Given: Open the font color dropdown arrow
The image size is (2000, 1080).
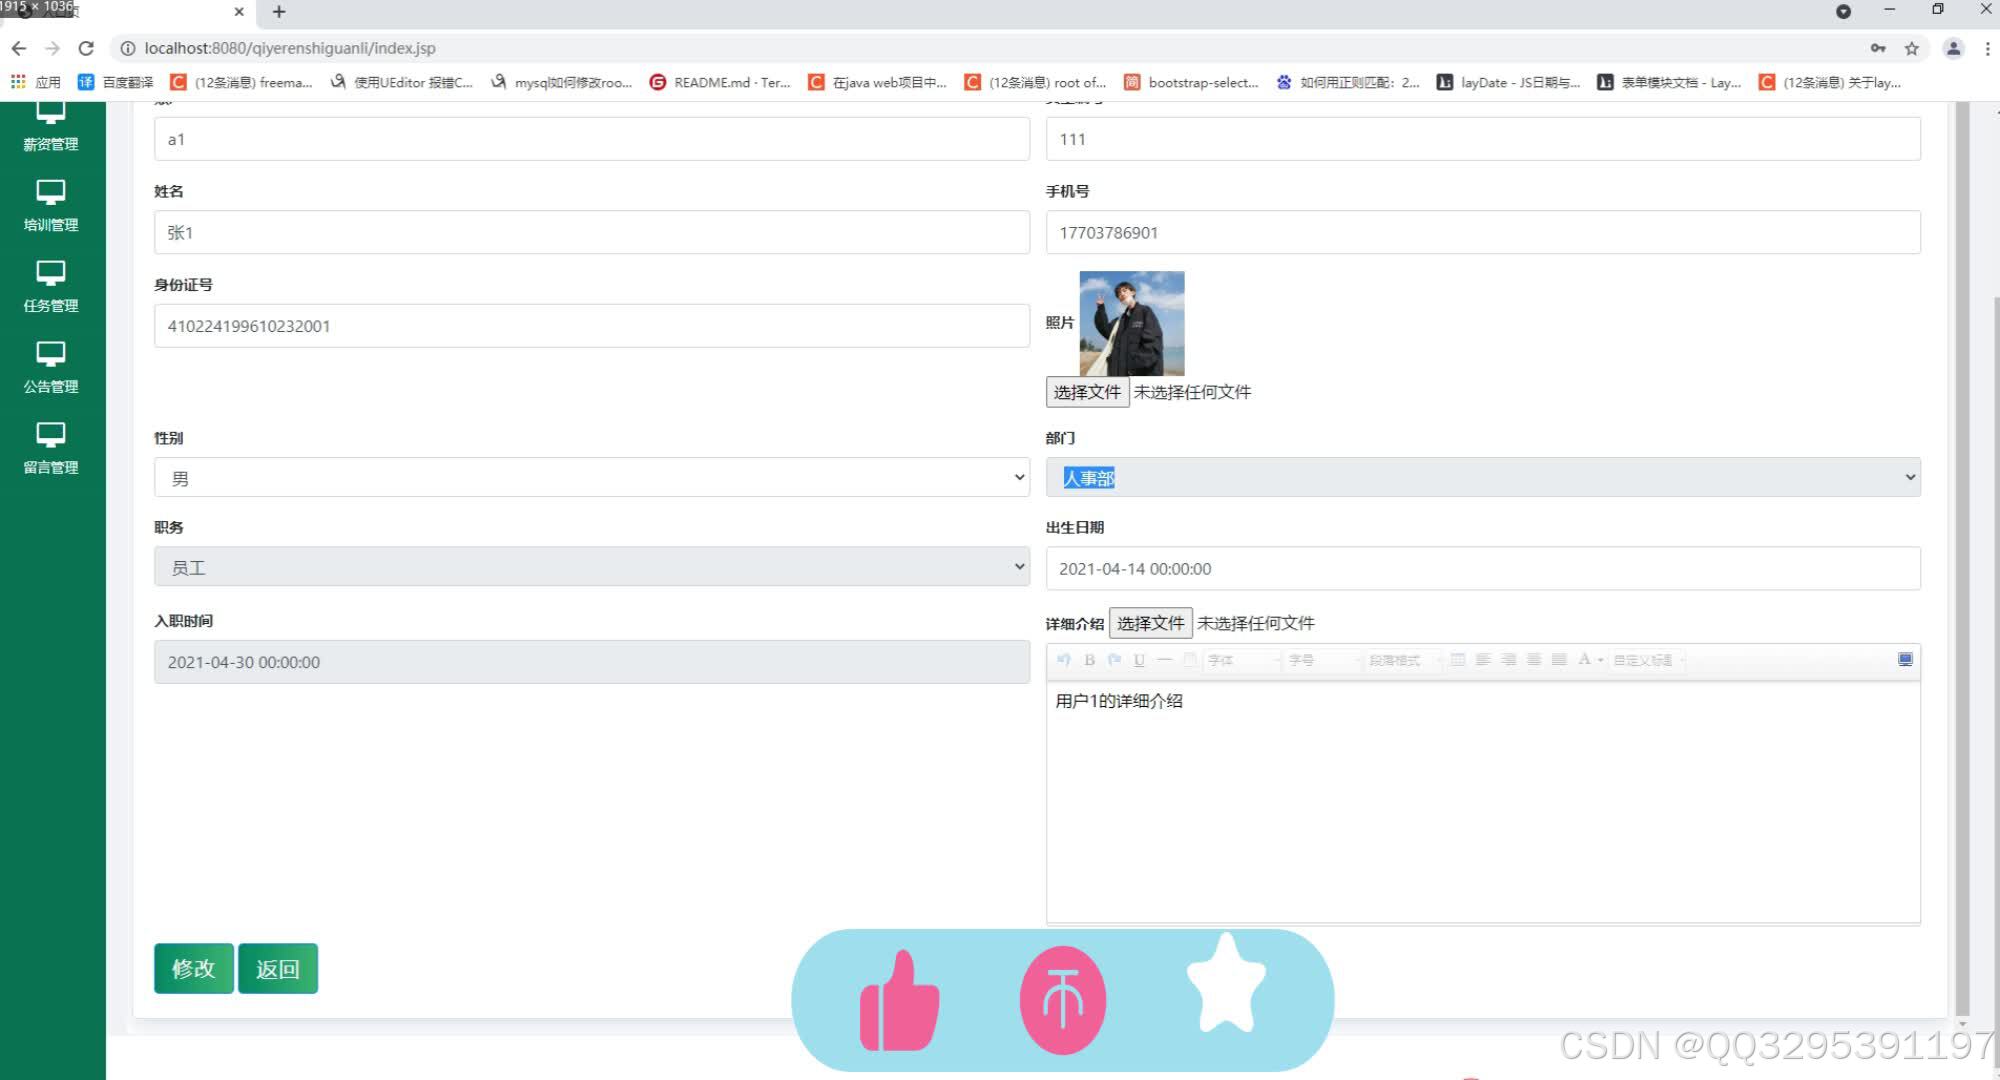Looking at the screenshot, I should point(1600,661).
